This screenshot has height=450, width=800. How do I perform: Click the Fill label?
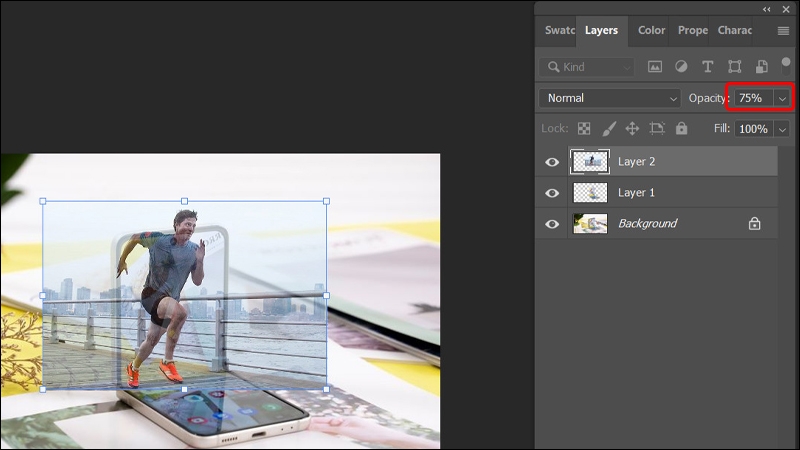tap(721, 128)
